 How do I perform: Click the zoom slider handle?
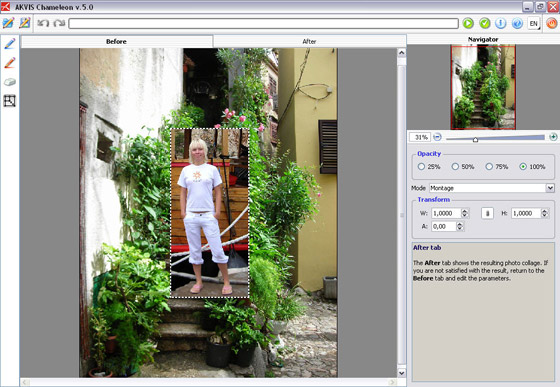point(475,139)
